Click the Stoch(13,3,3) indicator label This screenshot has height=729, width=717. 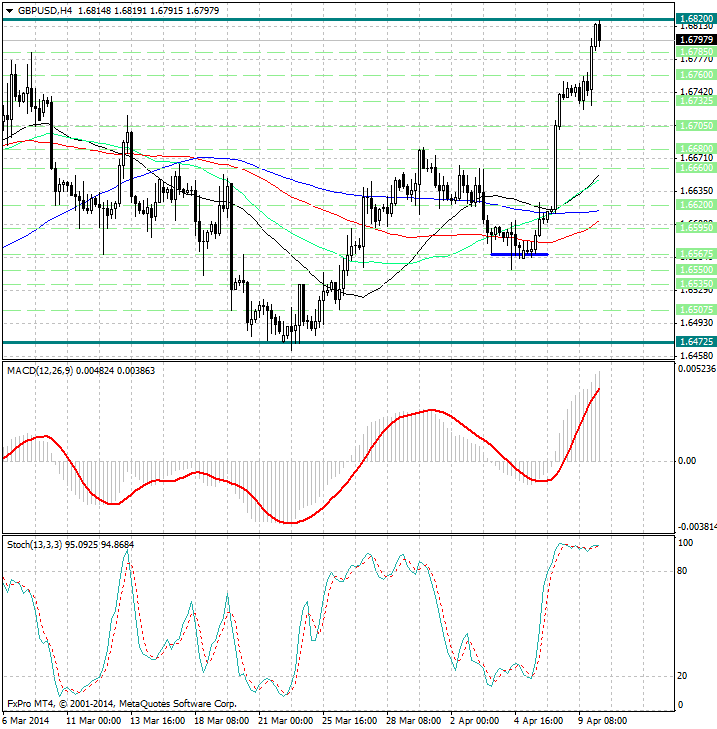pos(39,544)
